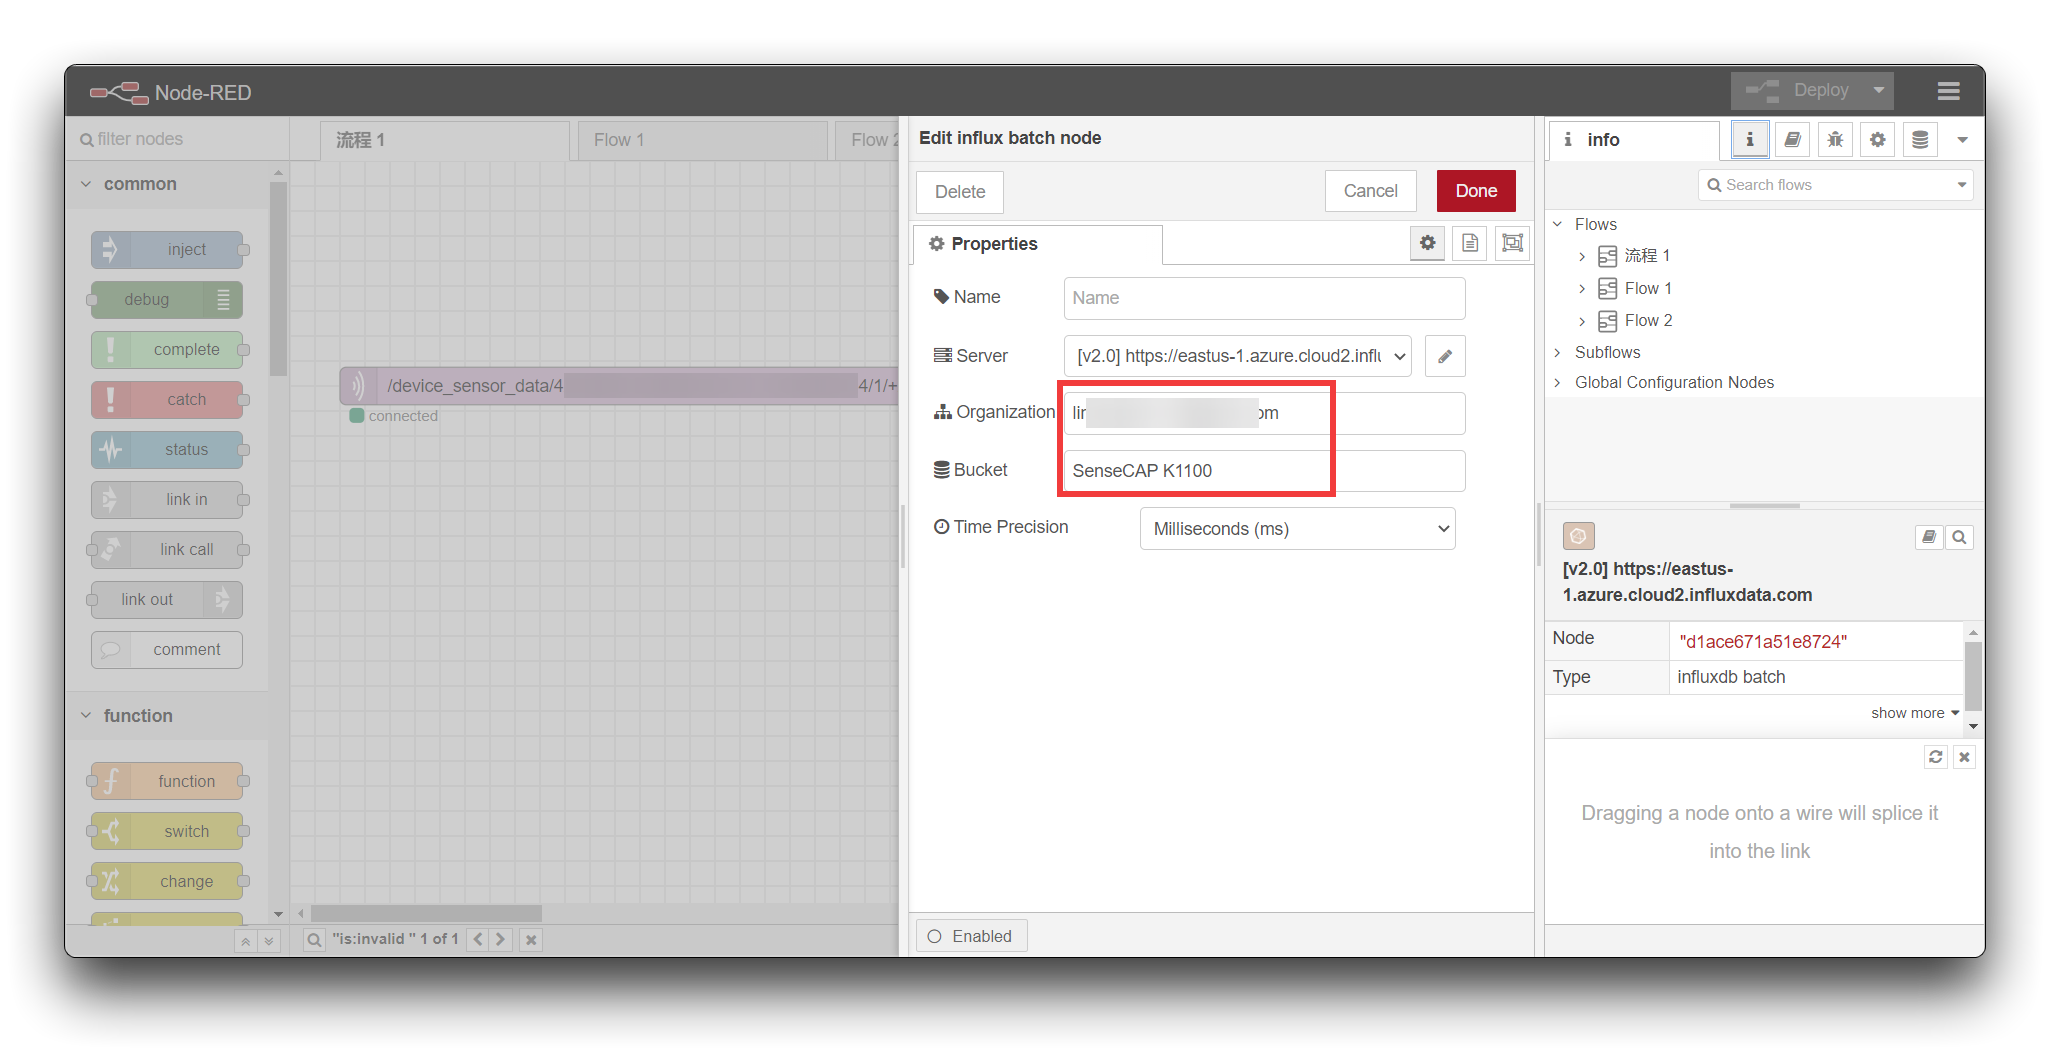Close the tips box
This screenshot has height=1054, width=2050.
click(1964, 757)
